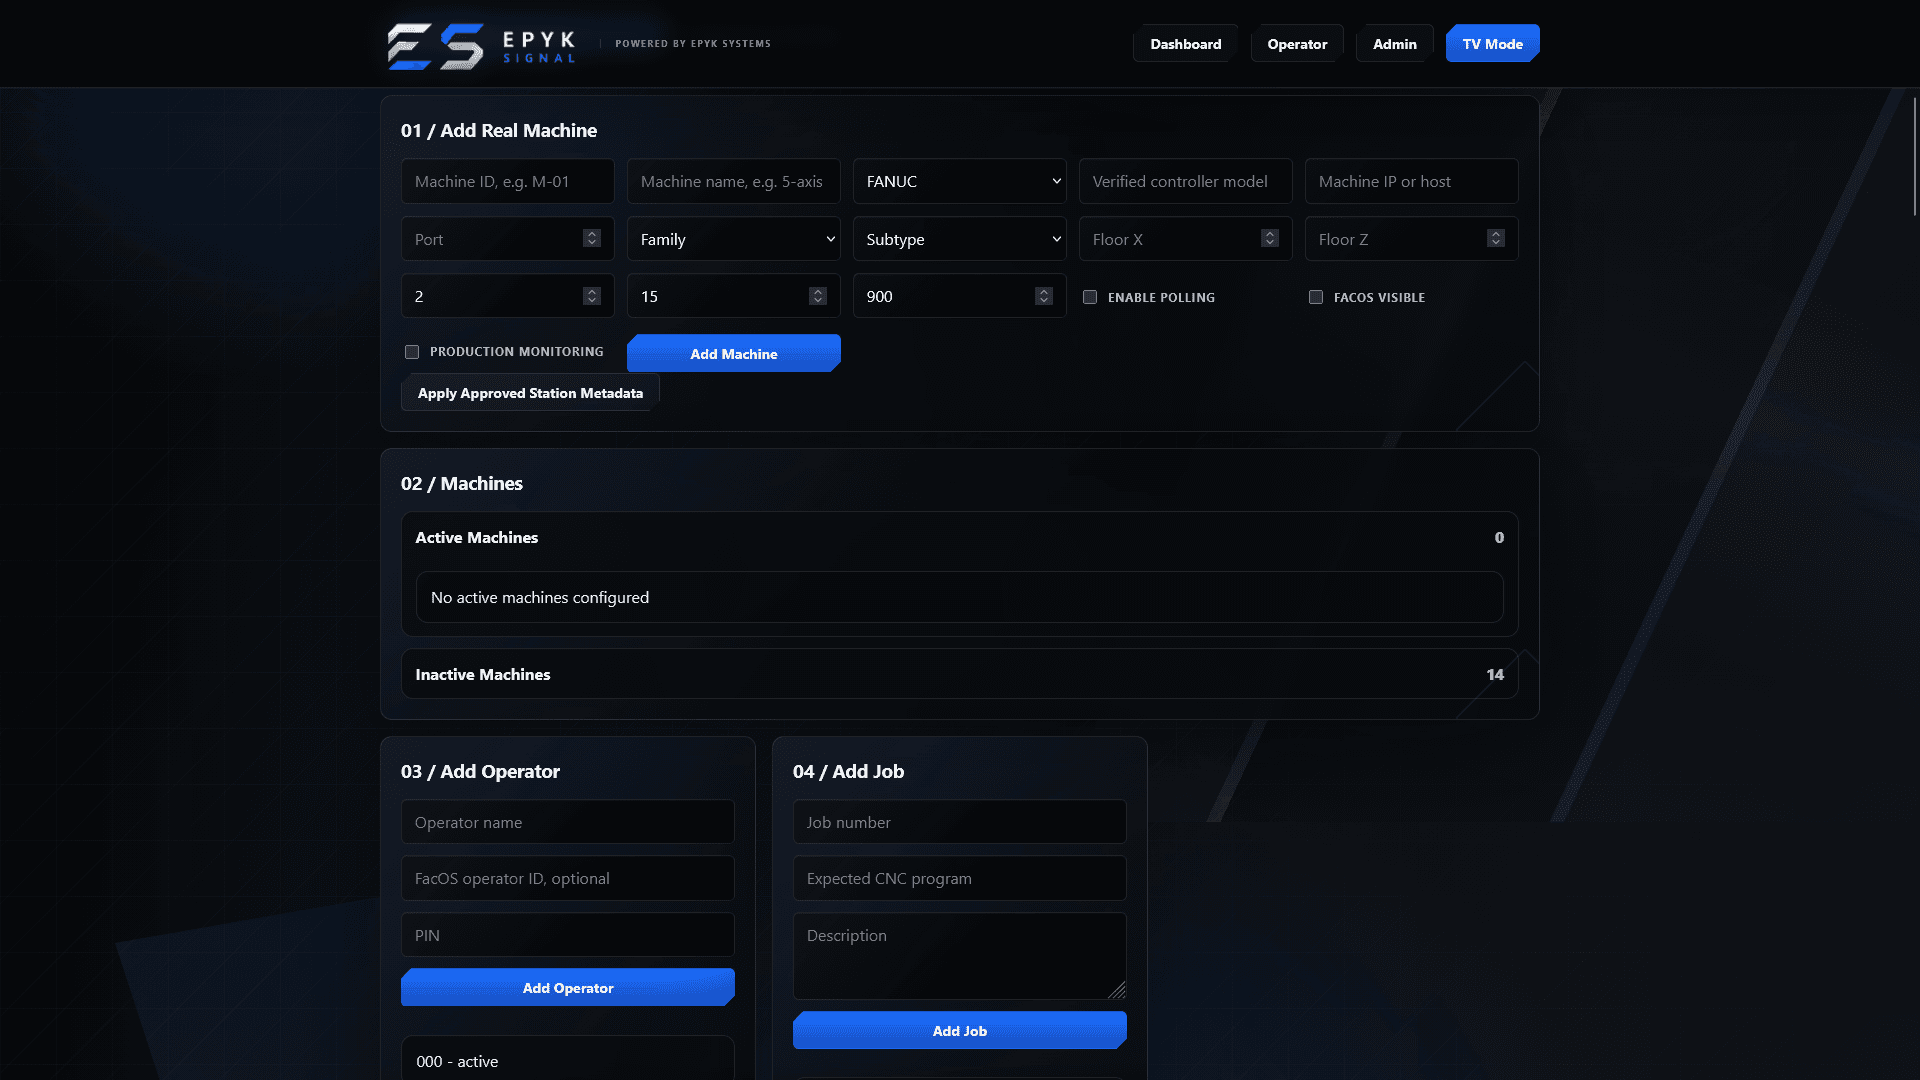Open the Family dropdown
This screenshot has height=1080, width=1920.
[x=734, y=239]
